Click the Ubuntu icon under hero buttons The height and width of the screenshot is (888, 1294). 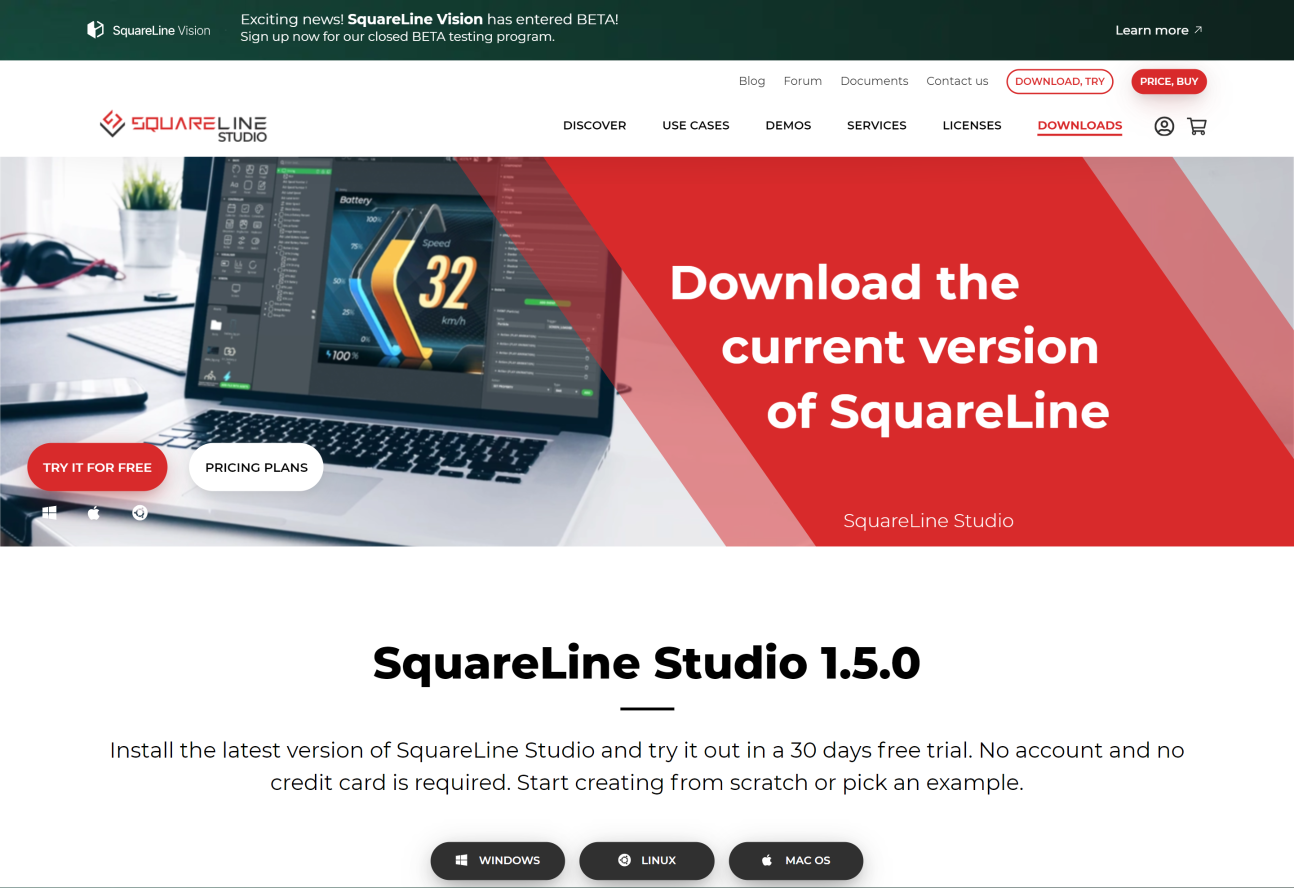coord(140,512)
